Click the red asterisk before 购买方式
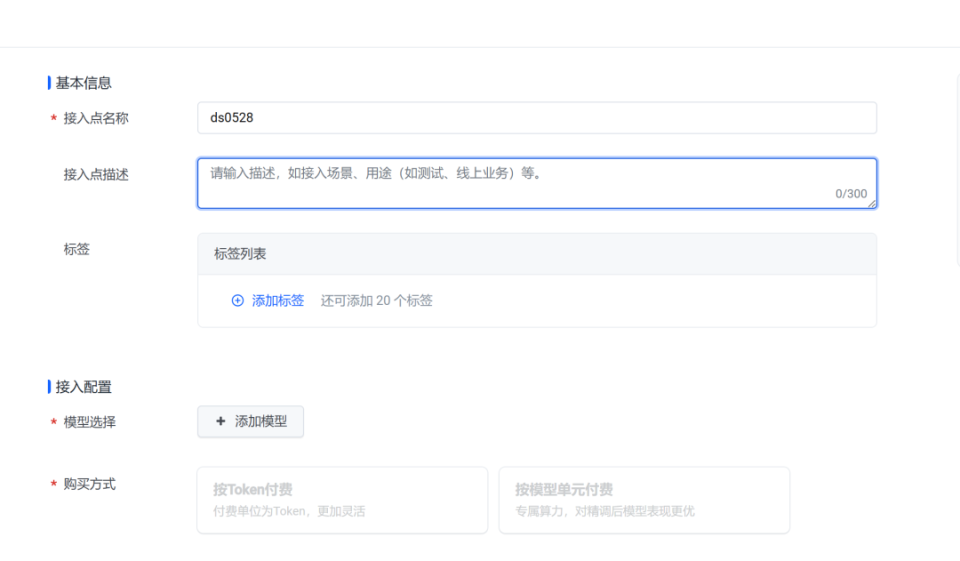Viewport: 960px width, 561px height. click(53, 485)
